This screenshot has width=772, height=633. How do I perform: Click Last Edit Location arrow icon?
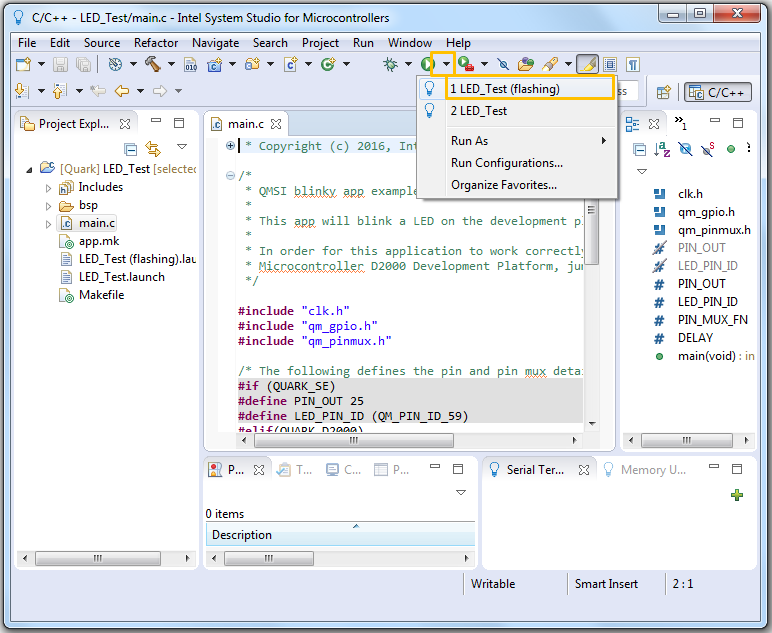click(x=98, y=91)
